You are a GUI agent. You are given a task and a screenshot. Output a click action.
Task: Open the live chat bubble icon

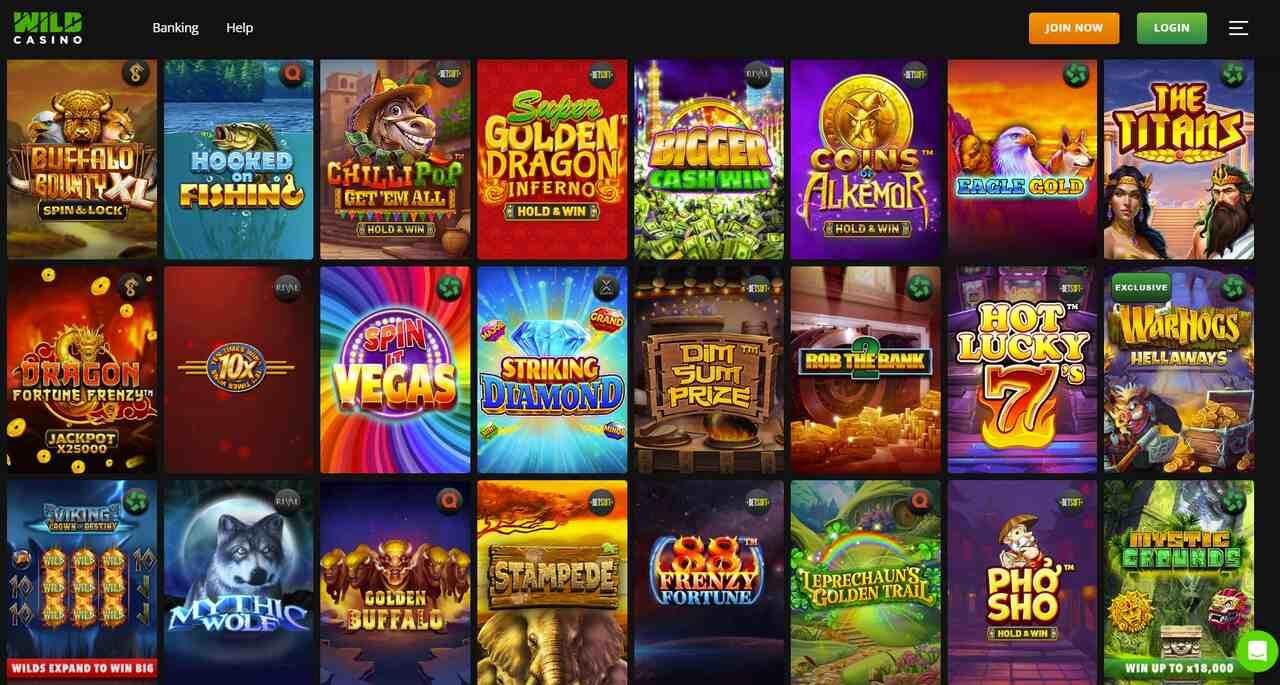click(x=1257, y=651)
